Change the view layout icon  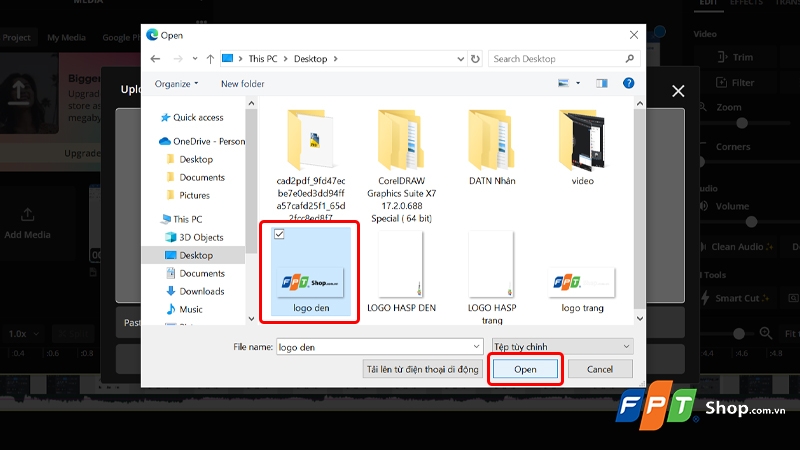563,83
